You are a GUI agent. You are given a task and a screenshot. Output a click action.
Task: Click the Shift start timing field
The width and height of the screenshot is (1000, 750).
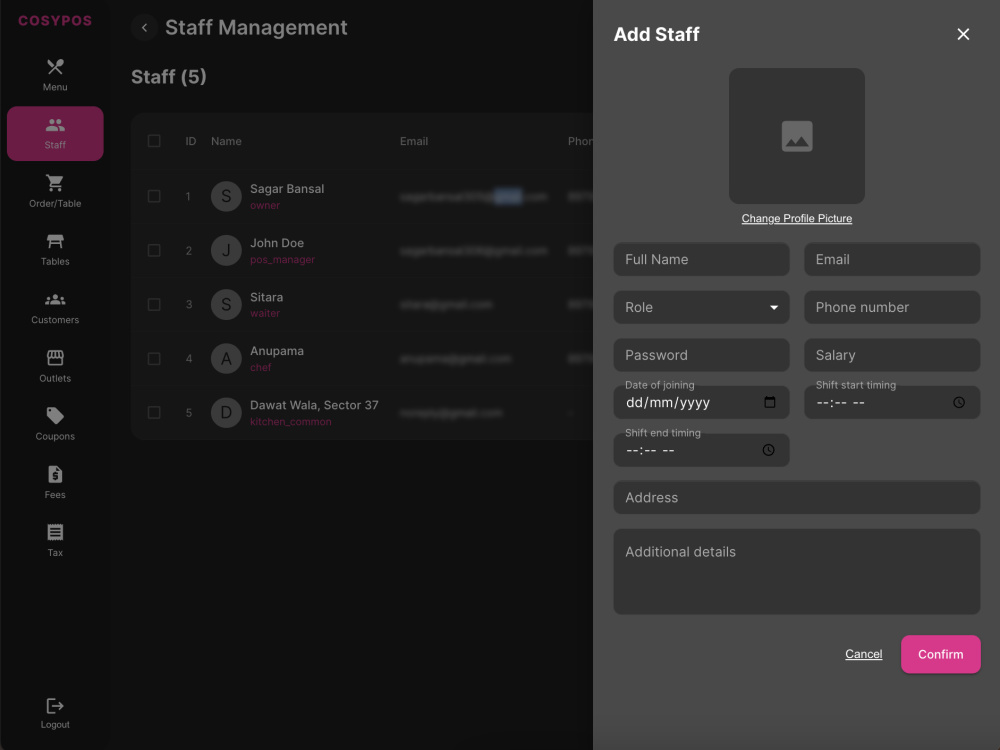pos(892,402)
